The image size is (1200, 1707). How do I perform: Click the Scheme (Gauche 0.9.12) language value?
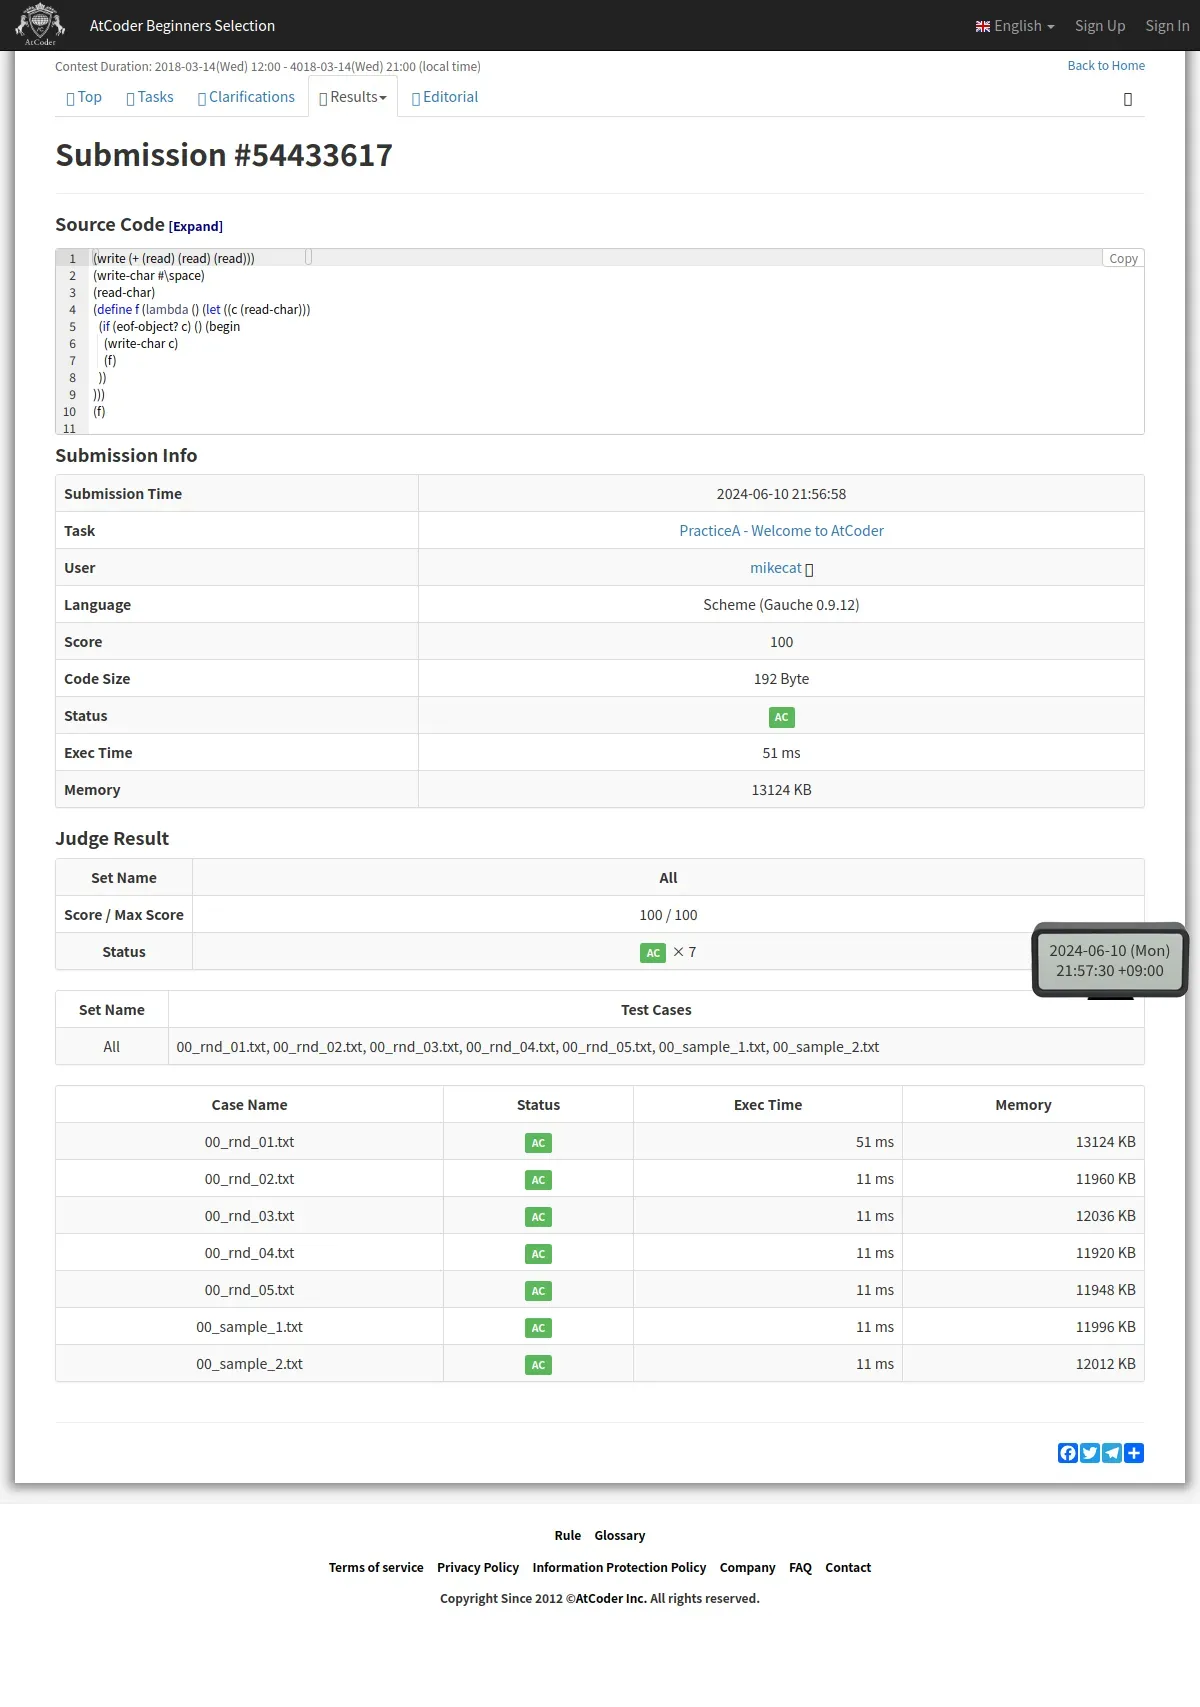click(781, 605)
